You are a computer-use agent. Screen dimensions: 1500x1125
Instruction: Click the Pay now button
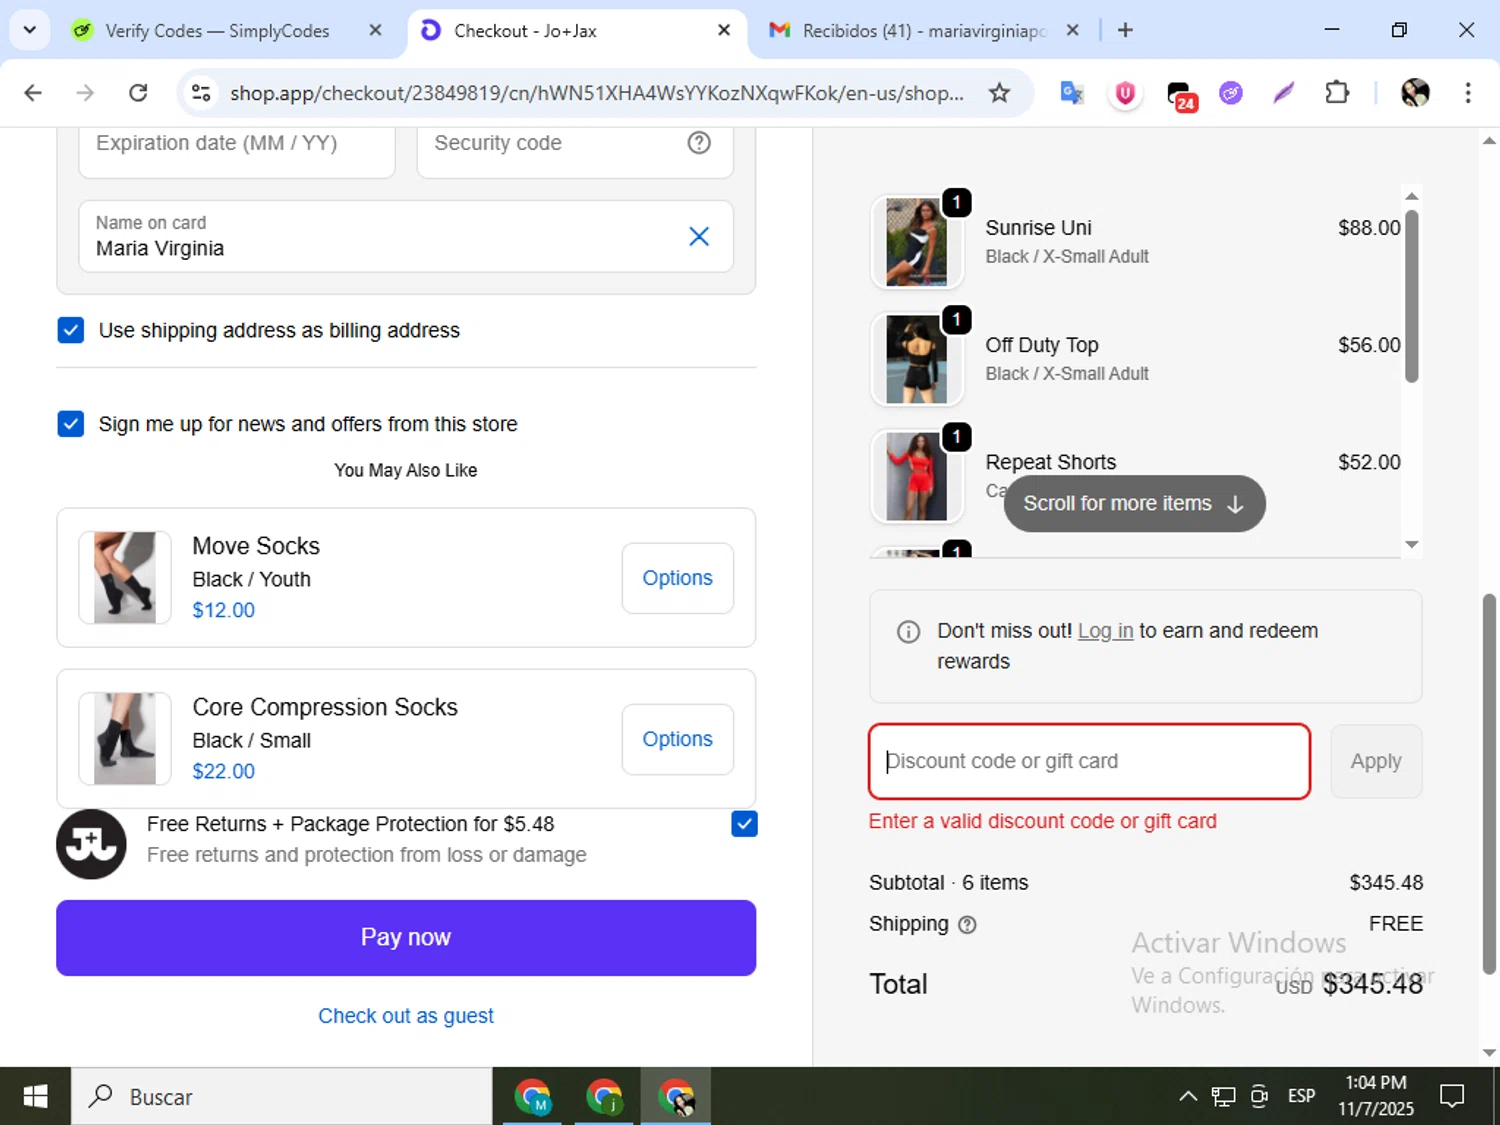click(x=406, y=938)
